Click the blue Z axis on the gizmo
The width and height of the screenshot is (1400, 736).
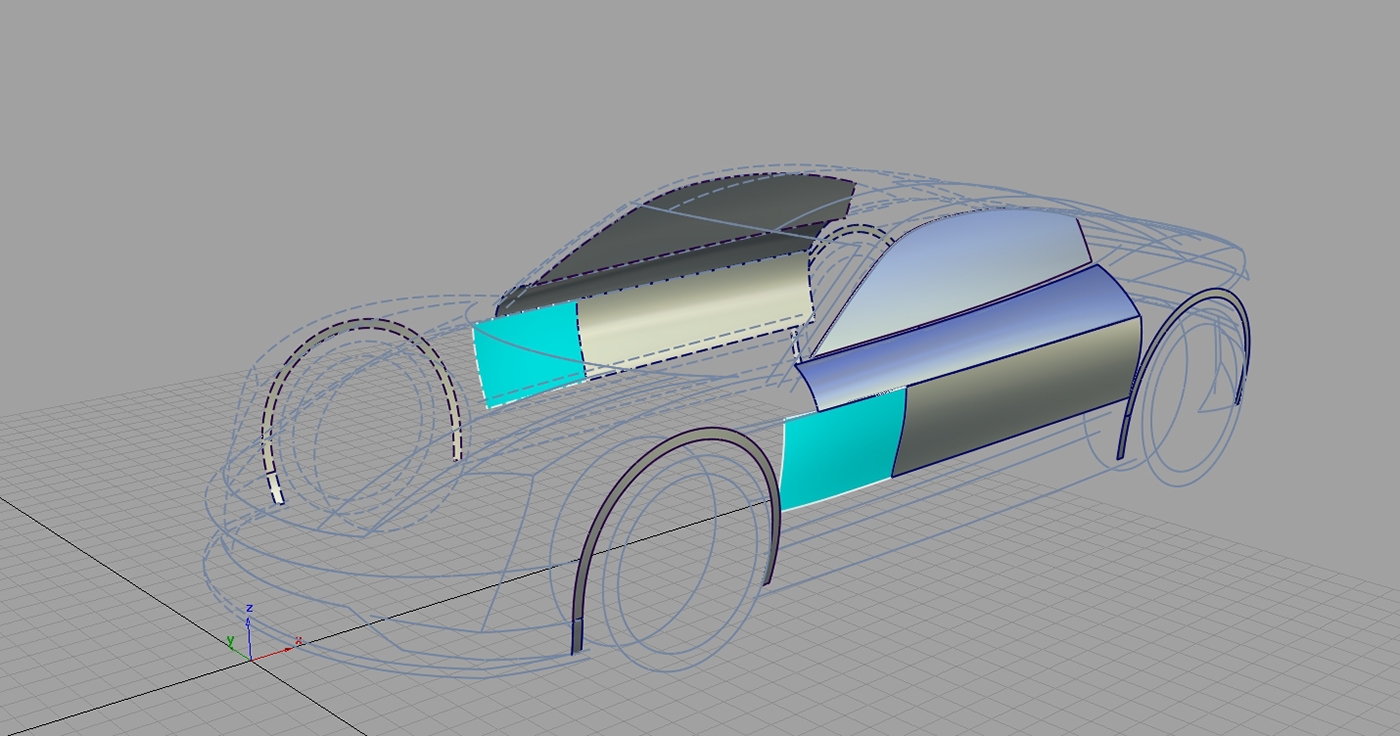point(249,625)
